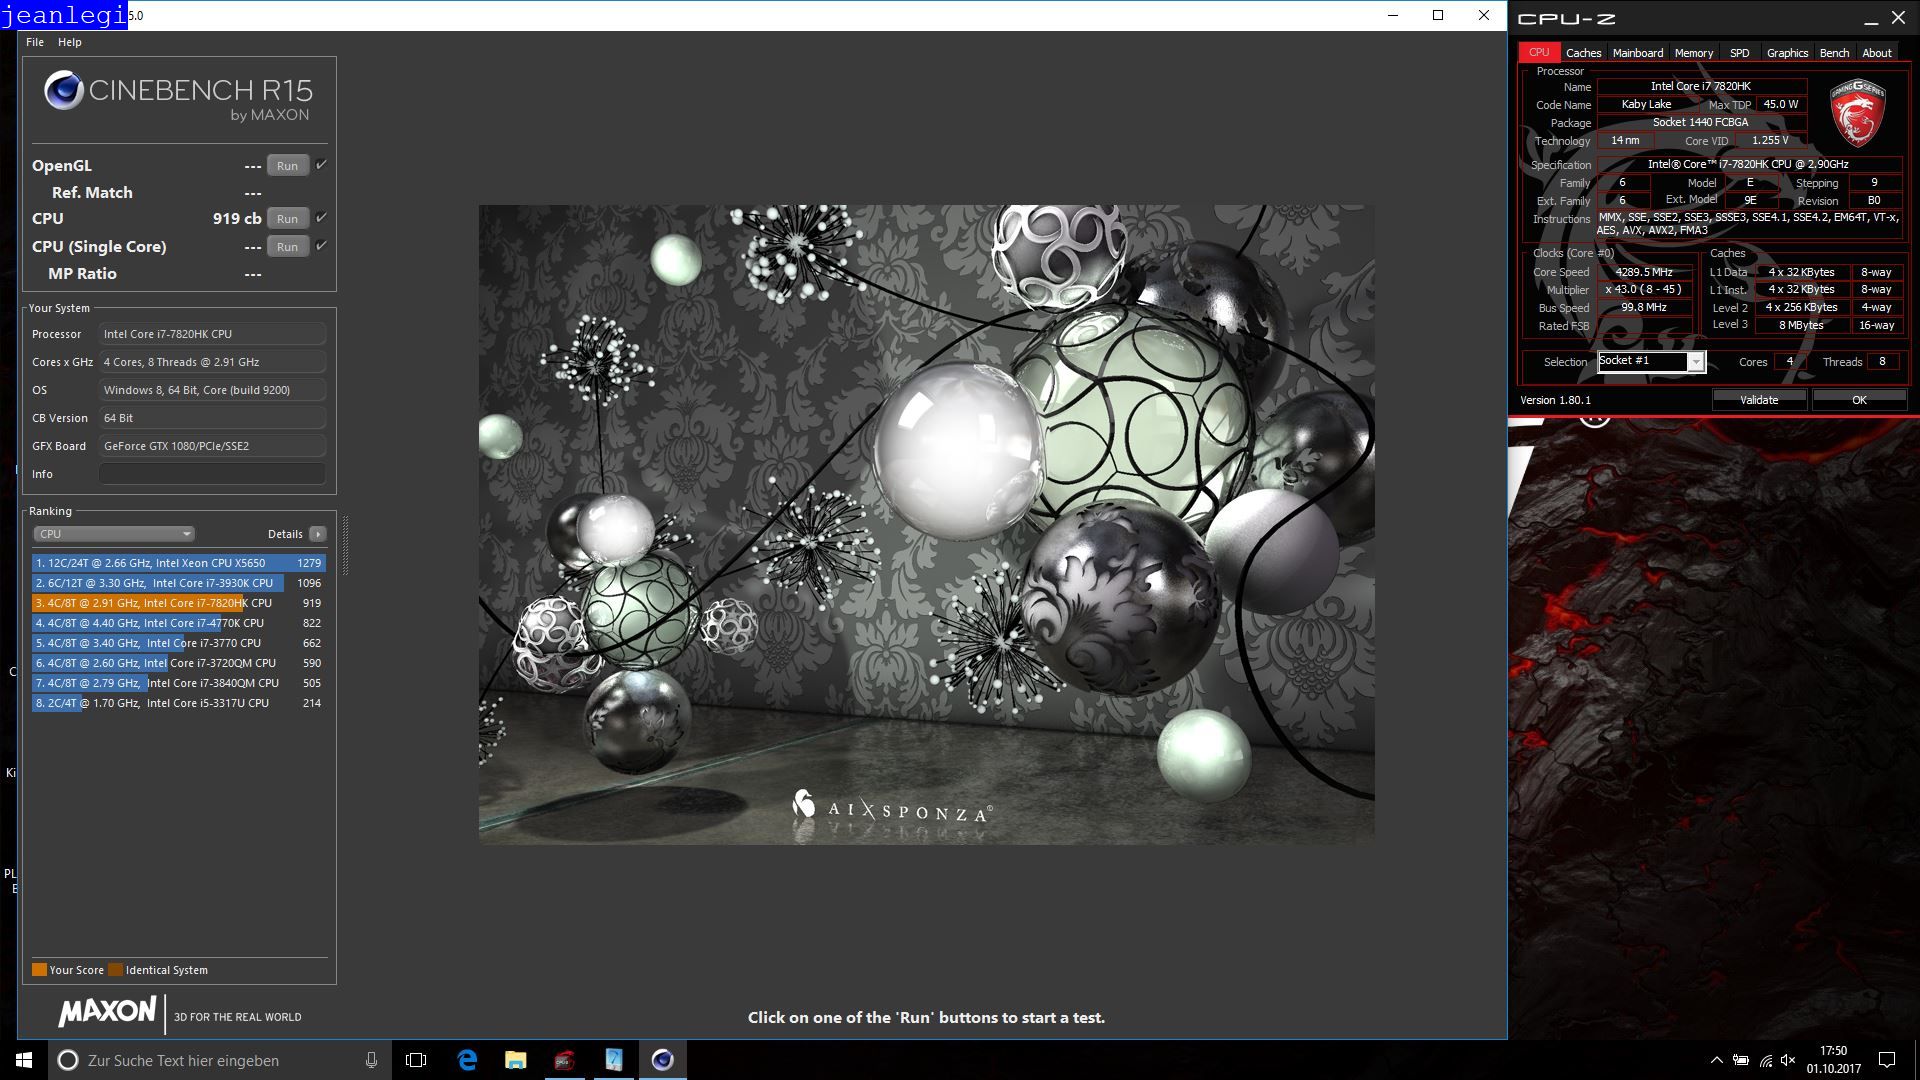1920x1080 pixels.
Task: Click the CPU-Z Specification field text
Action: pyautogui.click(x=1748, y=164)
